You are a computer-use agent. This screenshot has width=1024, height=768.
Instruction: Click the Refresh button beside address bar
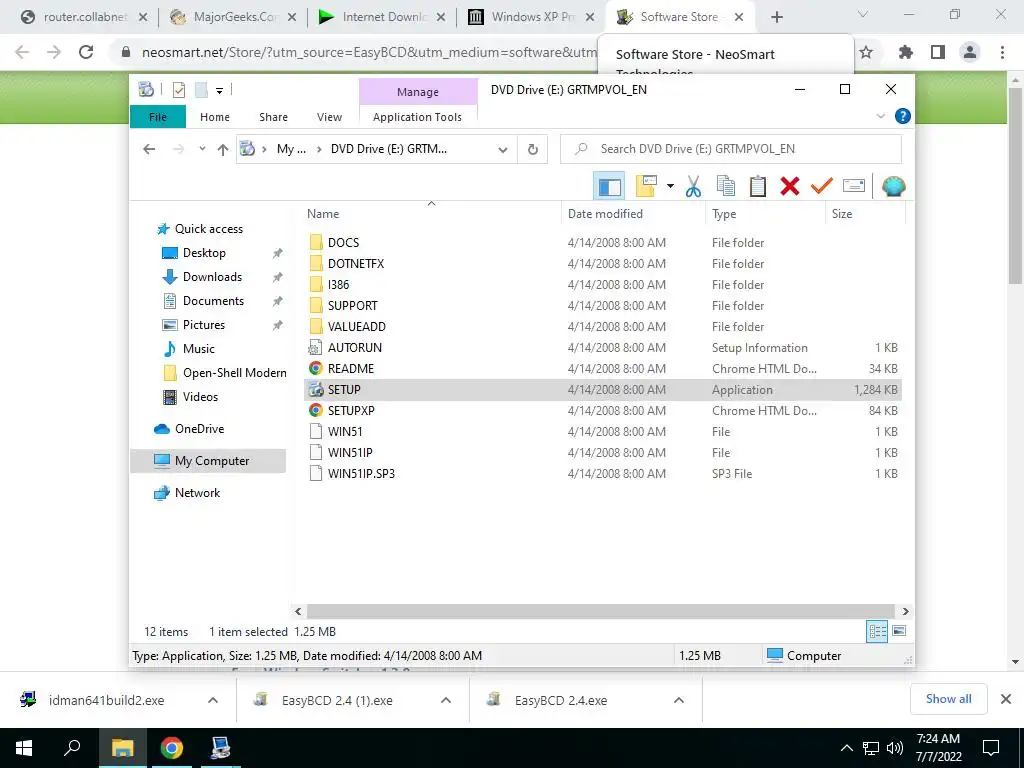pyautogui.click(x=533, y=150)
